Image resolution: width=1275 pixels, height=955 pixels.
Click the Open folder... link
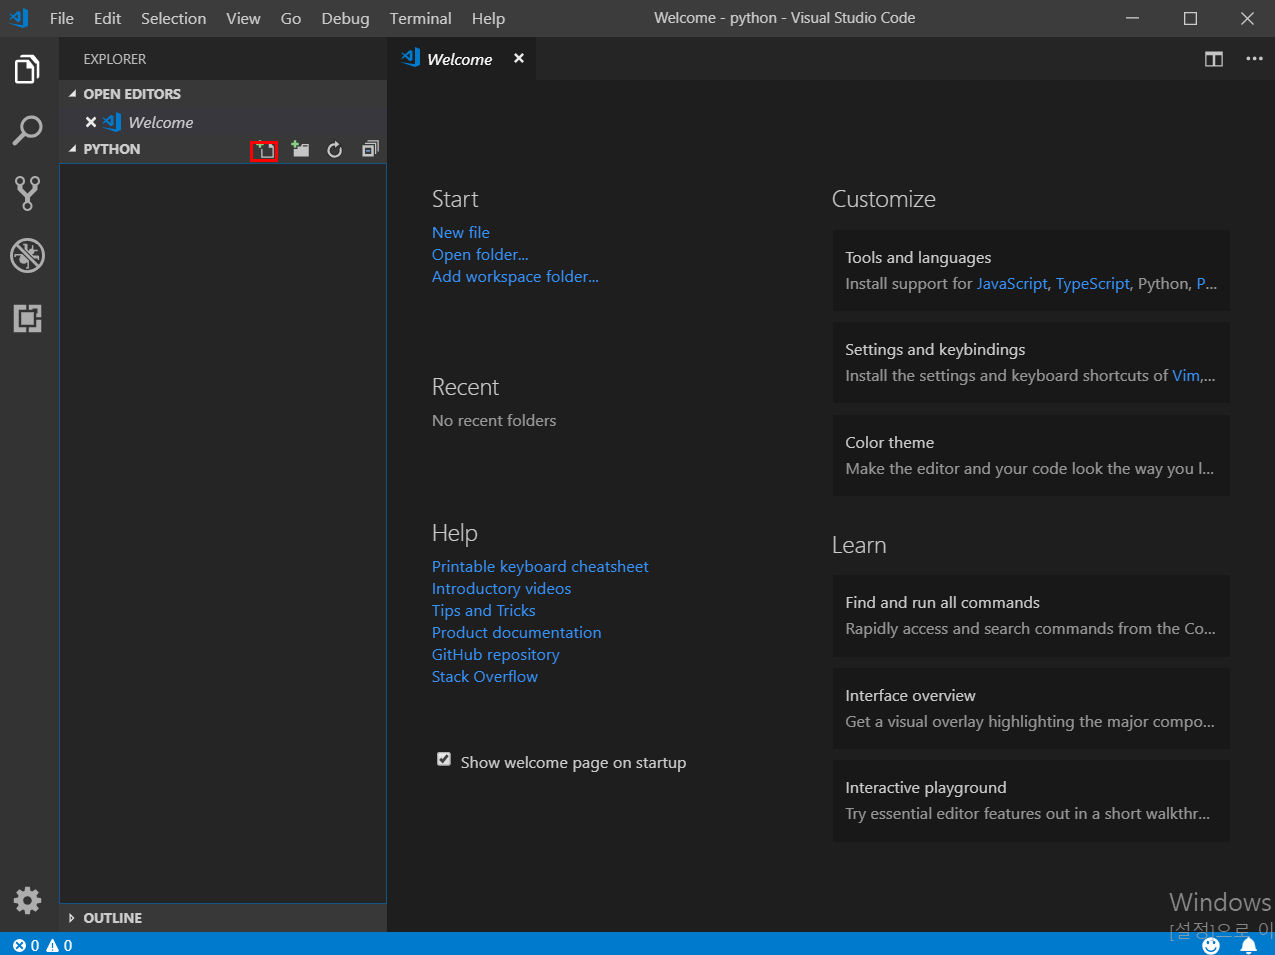(480, 254)
